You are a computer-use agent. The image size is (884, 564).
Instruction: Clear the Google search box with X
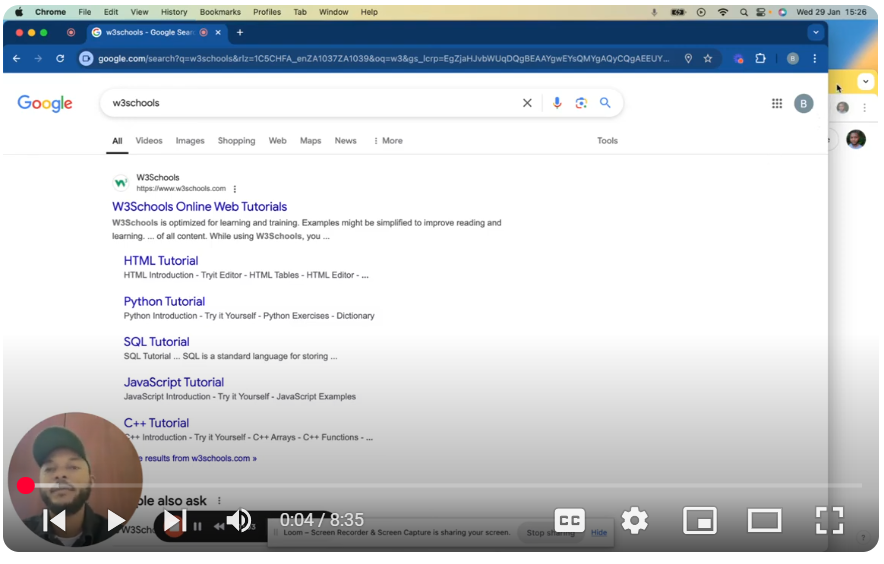pyautogui.click(x=527, y=103)
